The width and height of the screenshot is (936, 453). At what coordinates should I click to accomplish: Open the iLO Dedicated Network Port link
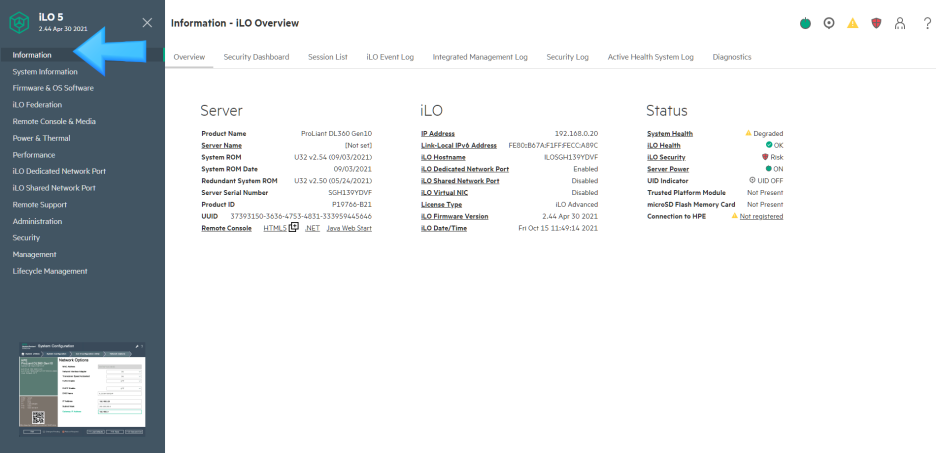(x=465, y=169)
